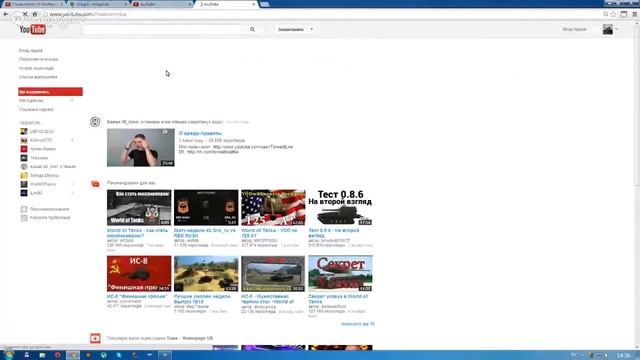The width and height of the screenshot is (640, 360).
Task: Open the 'Секрет успеха в World of Tanks' title
Action: click(338, 299)
